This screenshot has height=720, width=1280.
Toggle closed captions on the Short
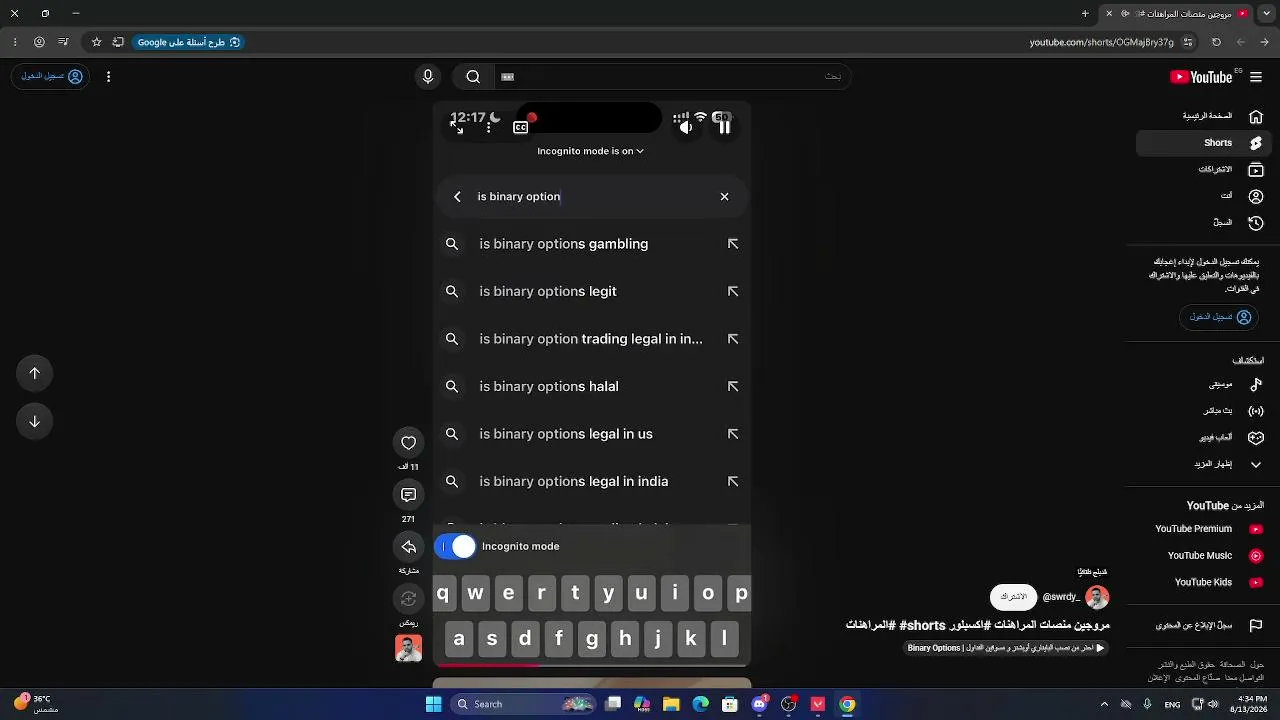point(520,127)
